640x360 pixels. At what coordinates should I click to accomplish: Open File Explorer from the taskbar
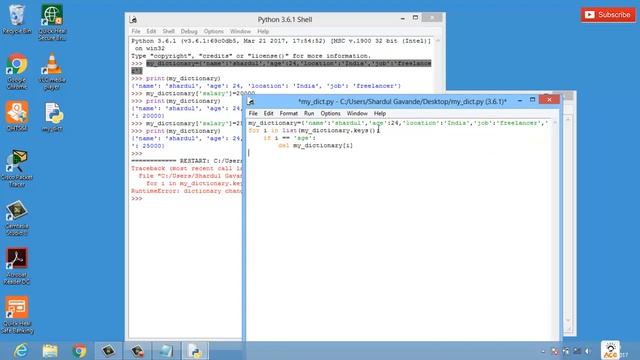[x=50, y=351]
